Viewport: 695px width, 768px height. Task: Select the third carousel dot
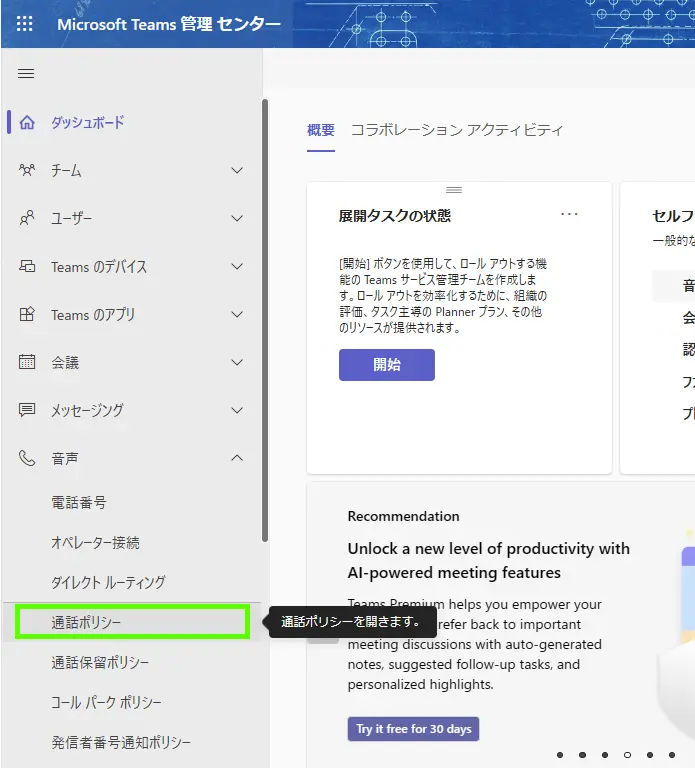click(605, 755)
